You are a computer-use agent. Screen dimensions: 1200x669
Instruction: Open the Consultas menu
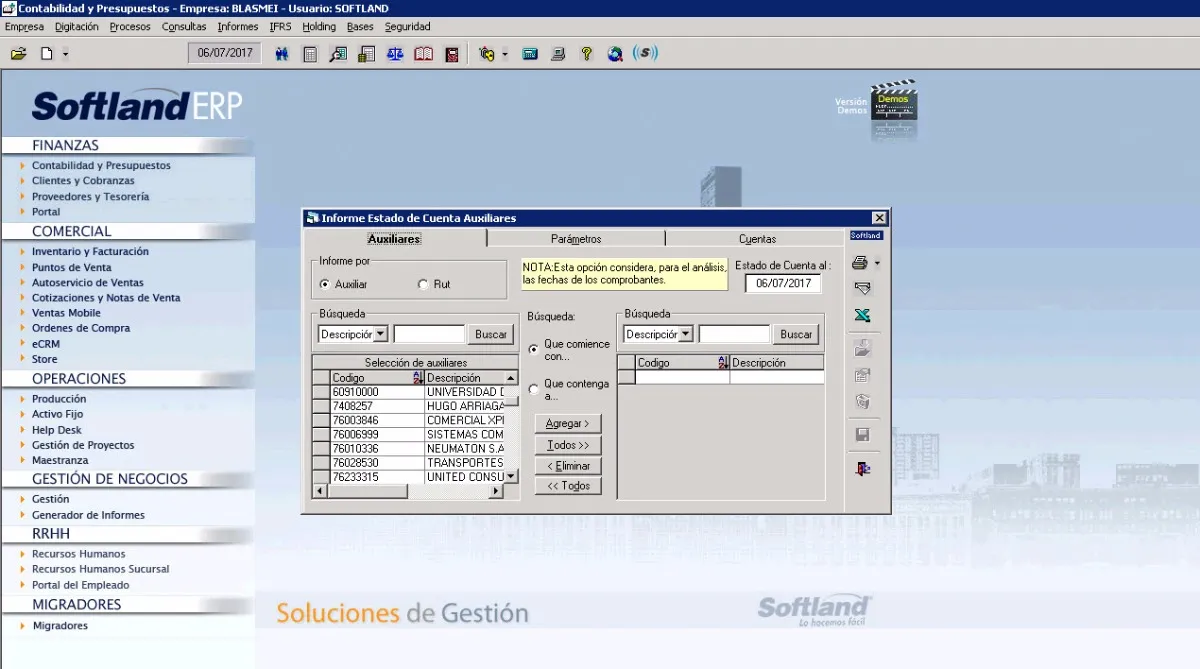[x=184, y=27]
